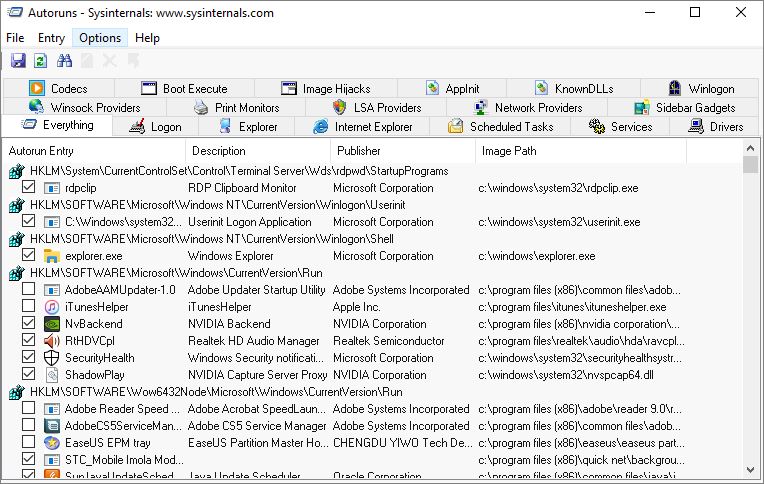Disable the RtHDVCpl startup checkbox
This screenshot has width=764, height=484.
tap(29, 340)
